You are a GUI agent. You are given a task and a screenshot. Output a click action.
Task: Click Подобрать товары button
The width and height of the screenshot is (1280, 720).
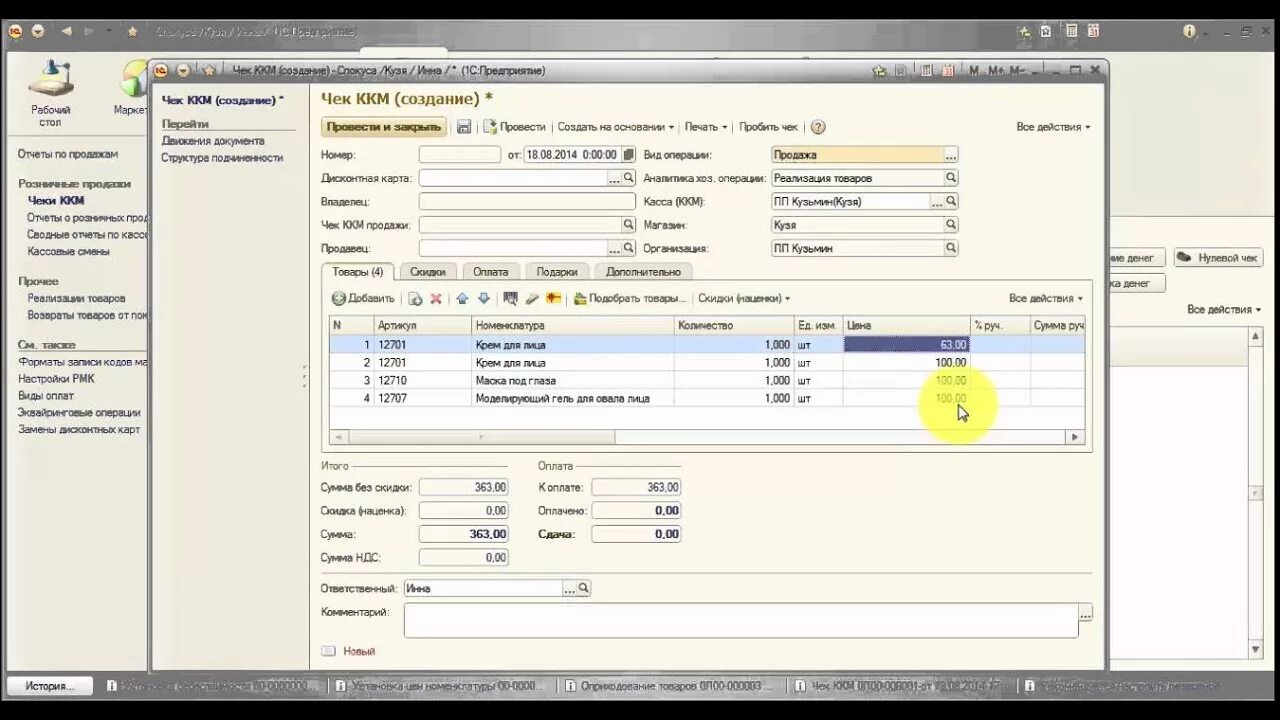[x=630, y=298]
